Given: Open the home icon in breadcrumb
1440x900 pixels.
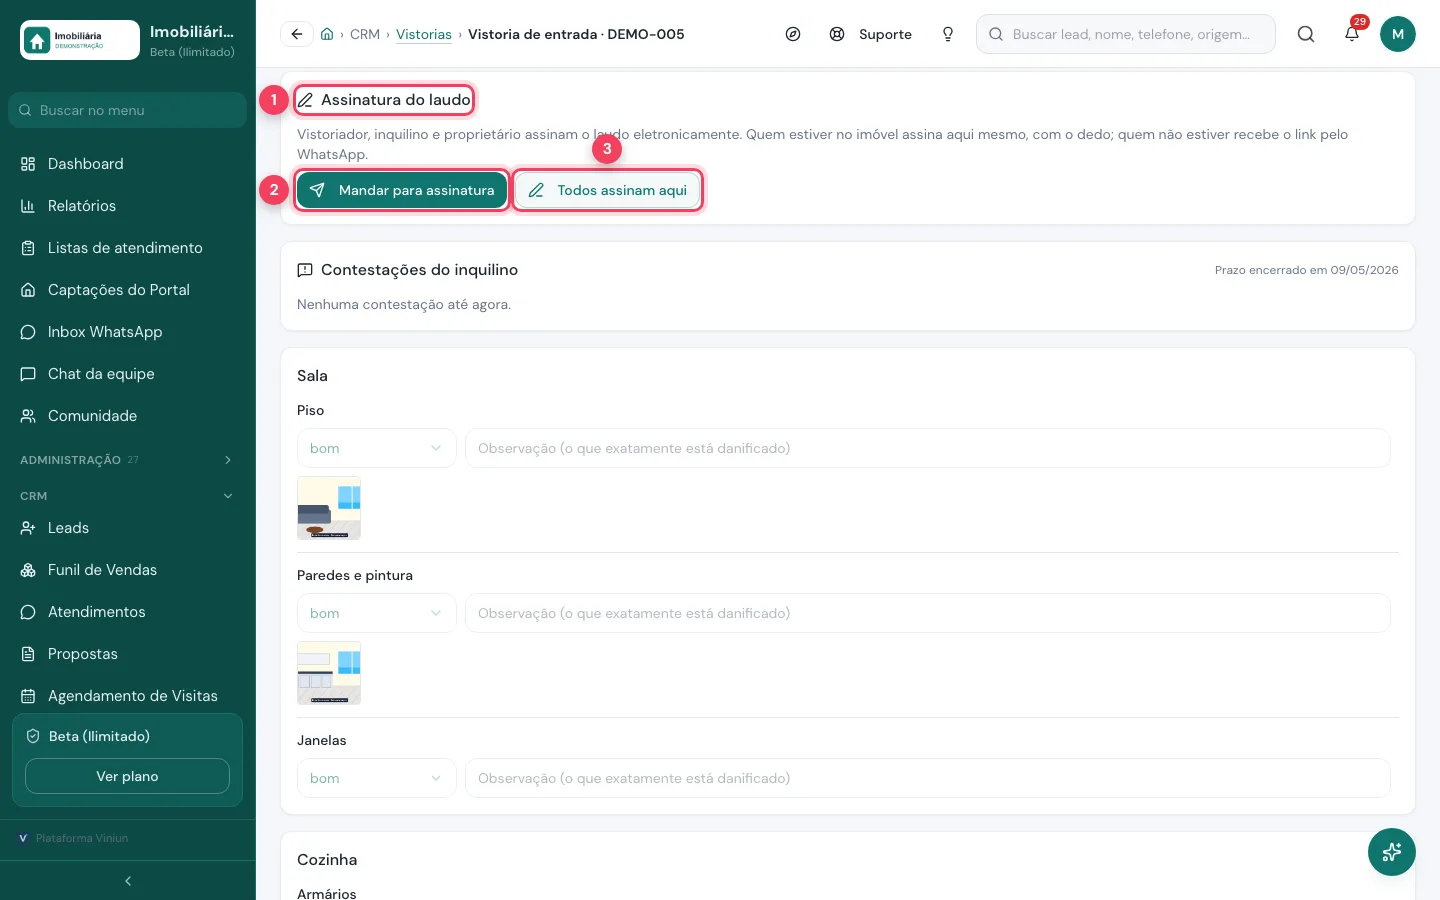Looking at the screenshot, I should pyautogui.click(x=327, y=34).
